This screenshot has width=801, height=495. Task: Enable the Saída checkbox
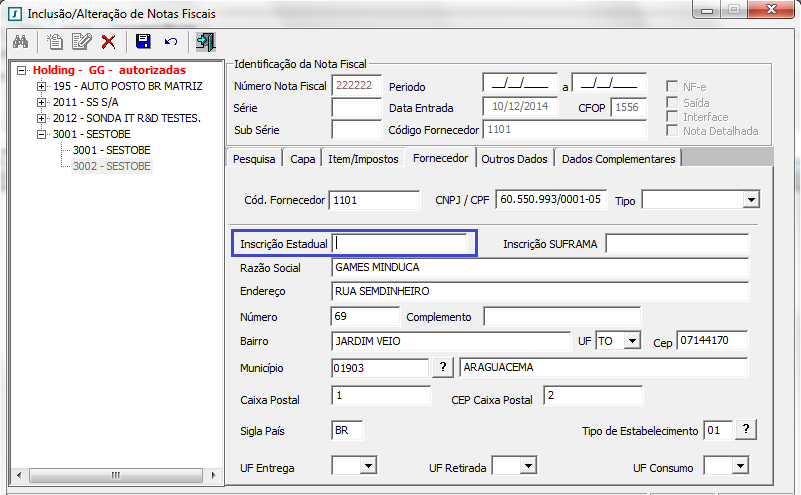click(x=674, y=102)
